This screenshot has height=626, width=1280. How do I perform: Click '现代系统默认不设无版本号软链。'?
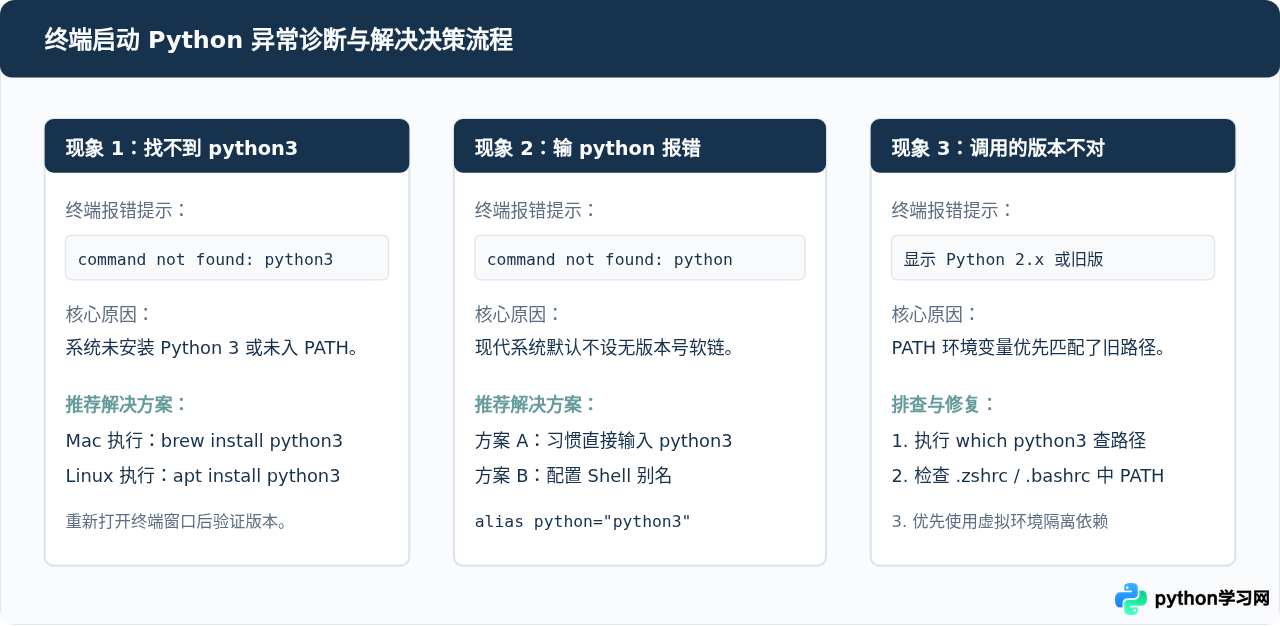605,348
